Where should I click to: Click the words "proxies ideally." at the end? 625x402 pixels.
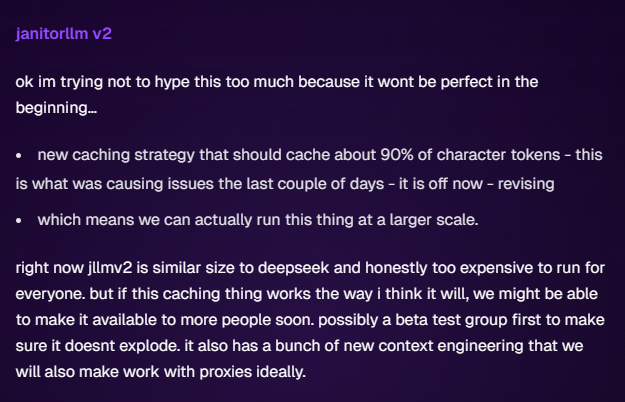(x=253, y=373)
